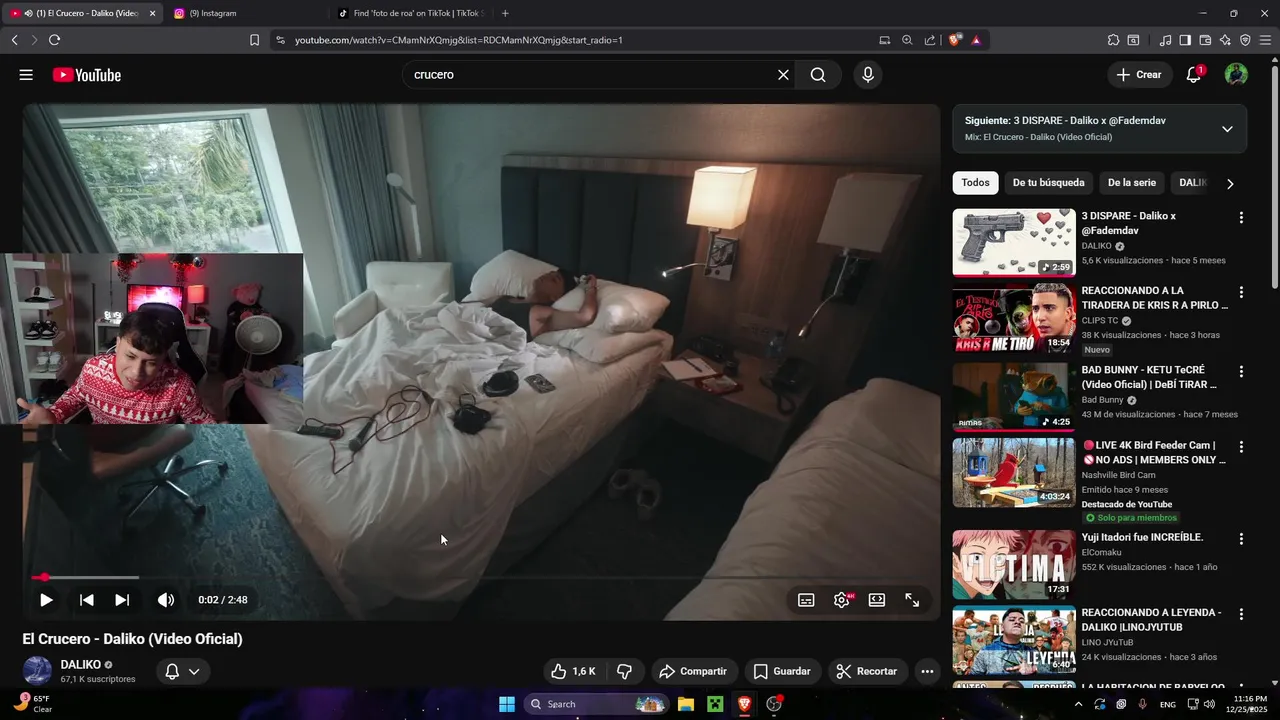Open the browser extensions puzzle icon
The image size is (1280, 720).
[x=1113, y=40]
